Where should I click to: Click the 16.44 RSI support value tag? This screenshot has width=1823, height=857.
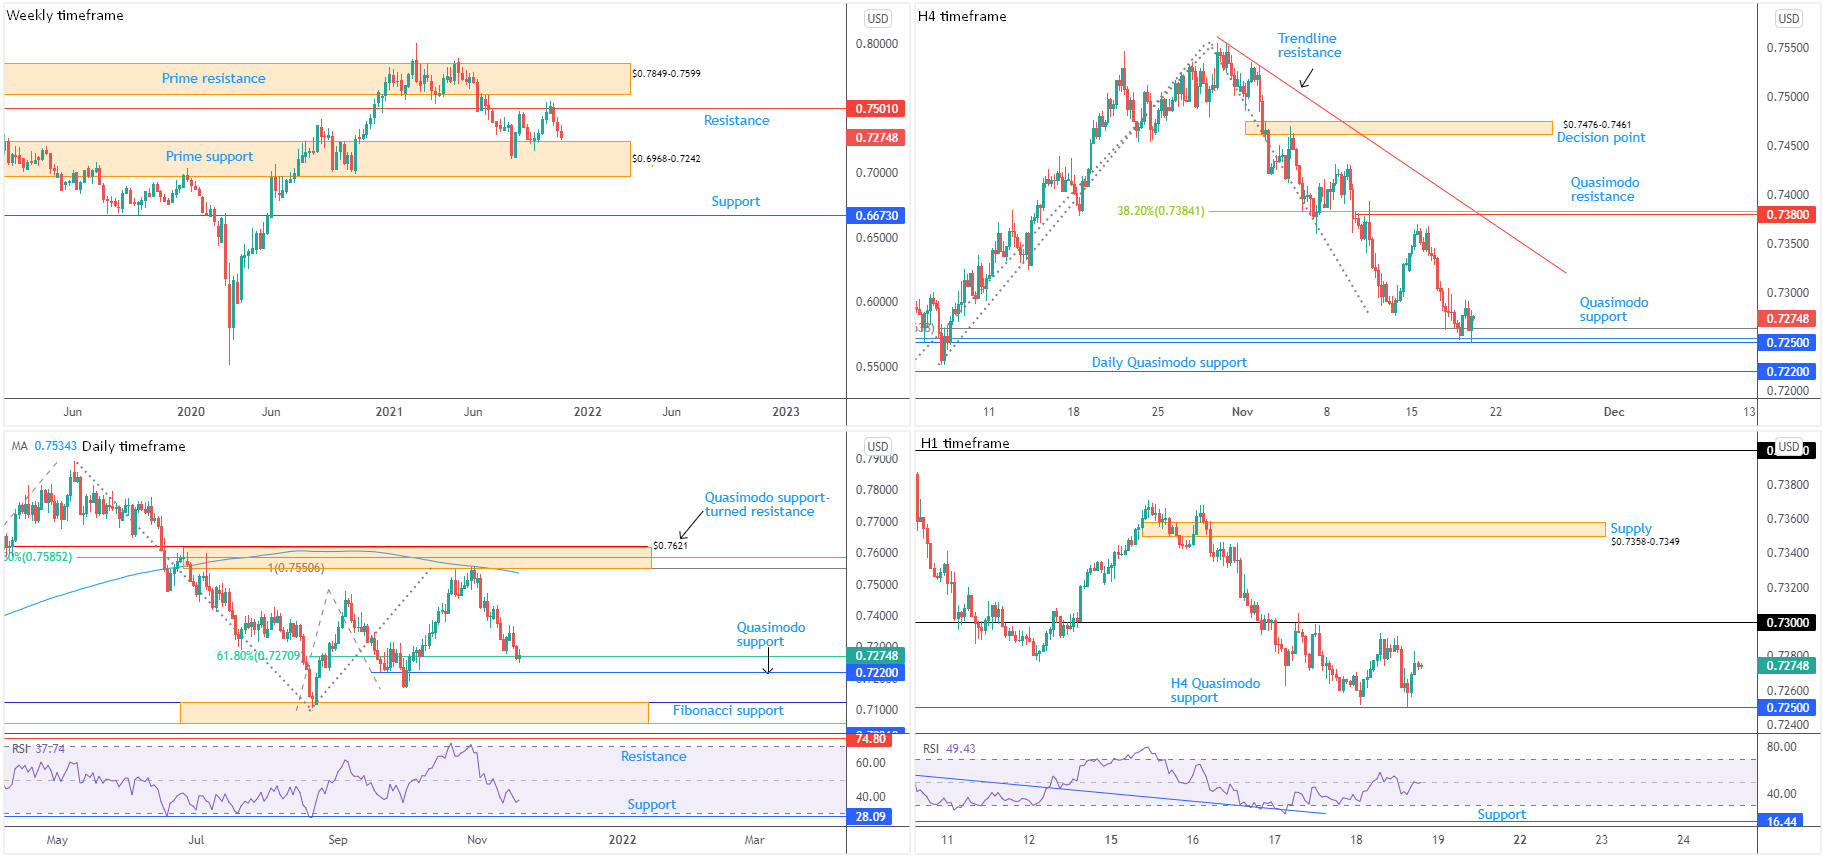(1781, 821)
